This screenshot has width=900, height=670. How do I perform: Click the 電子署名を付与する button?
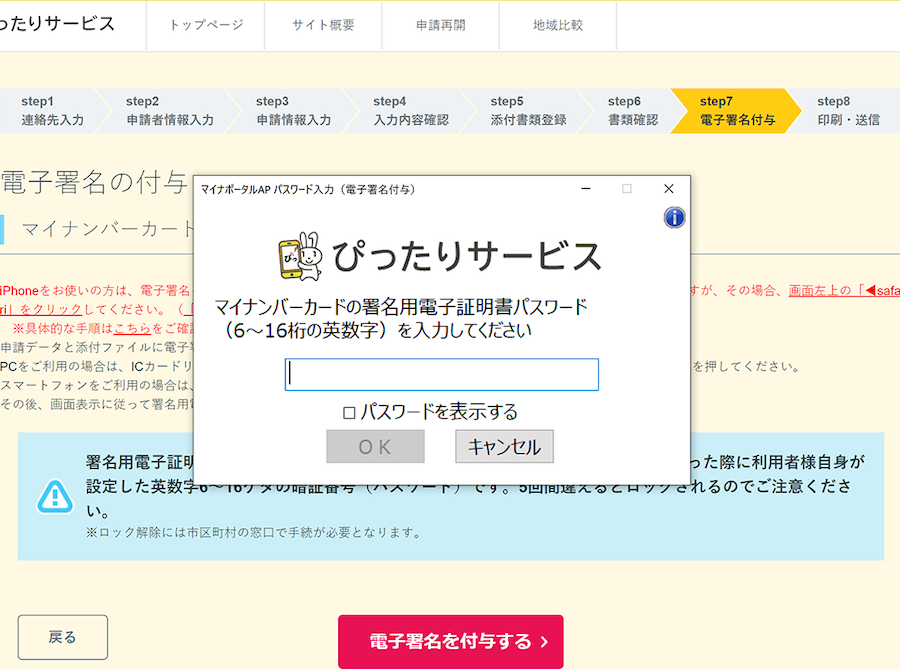pos(450,641)
